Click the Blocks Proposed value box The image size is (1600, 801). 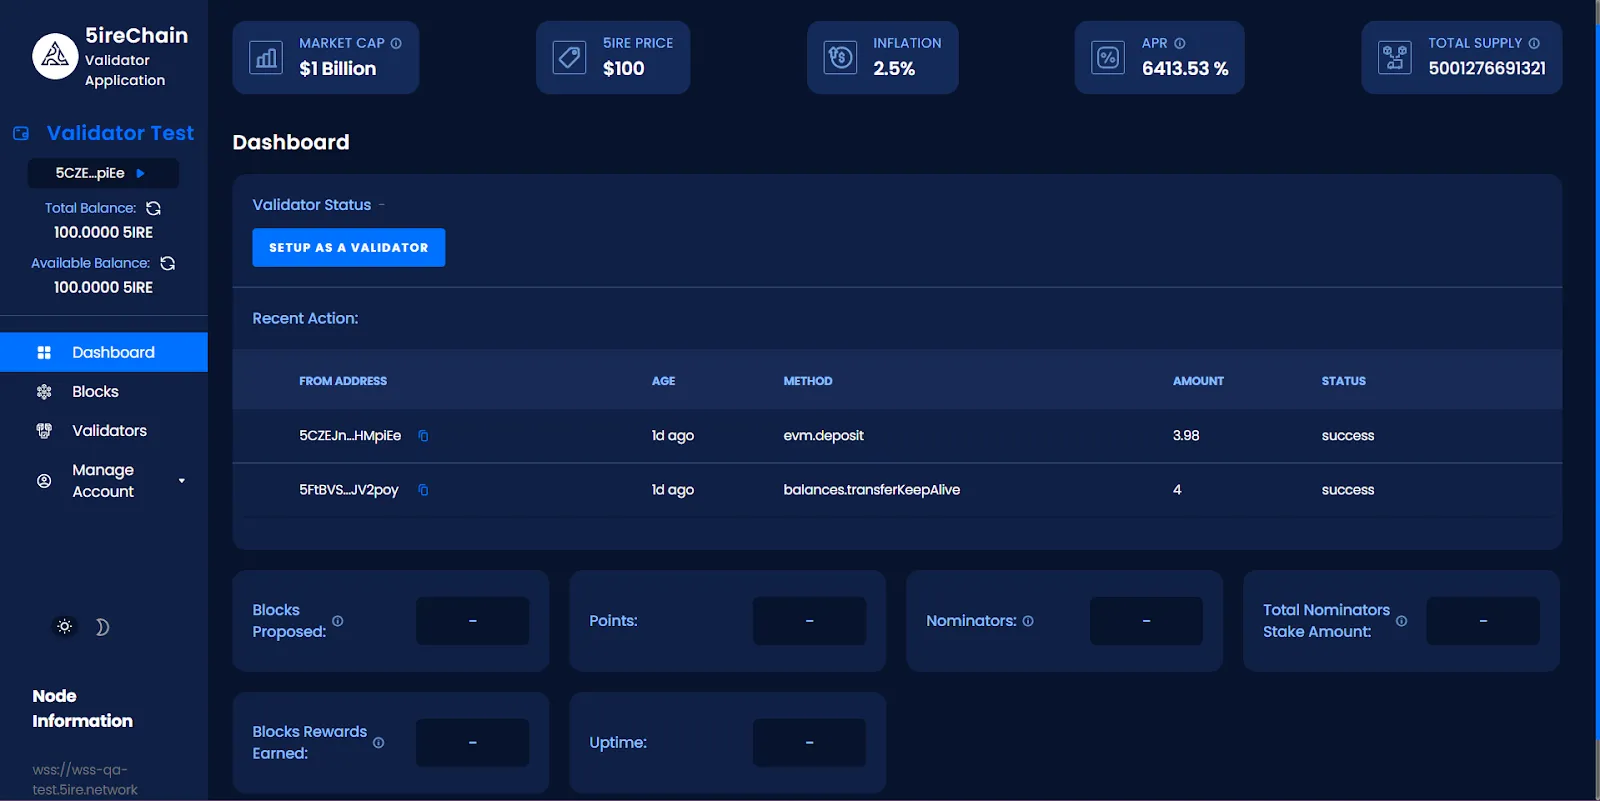click(472, 621)
